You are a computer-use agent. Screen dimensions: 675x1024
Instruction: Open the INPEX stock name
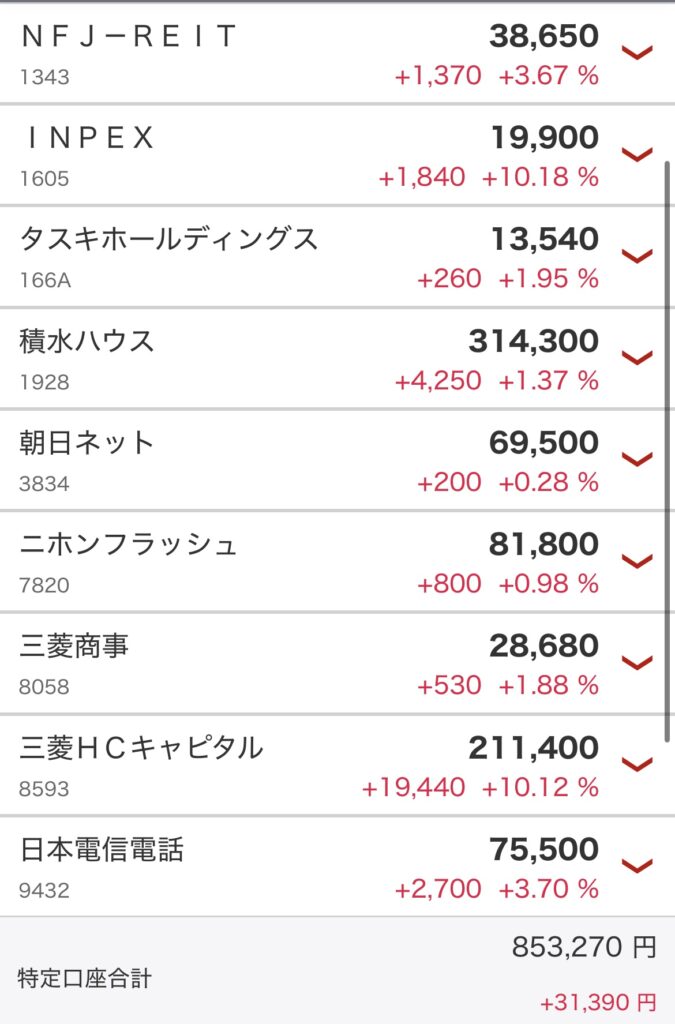[89, 138]
